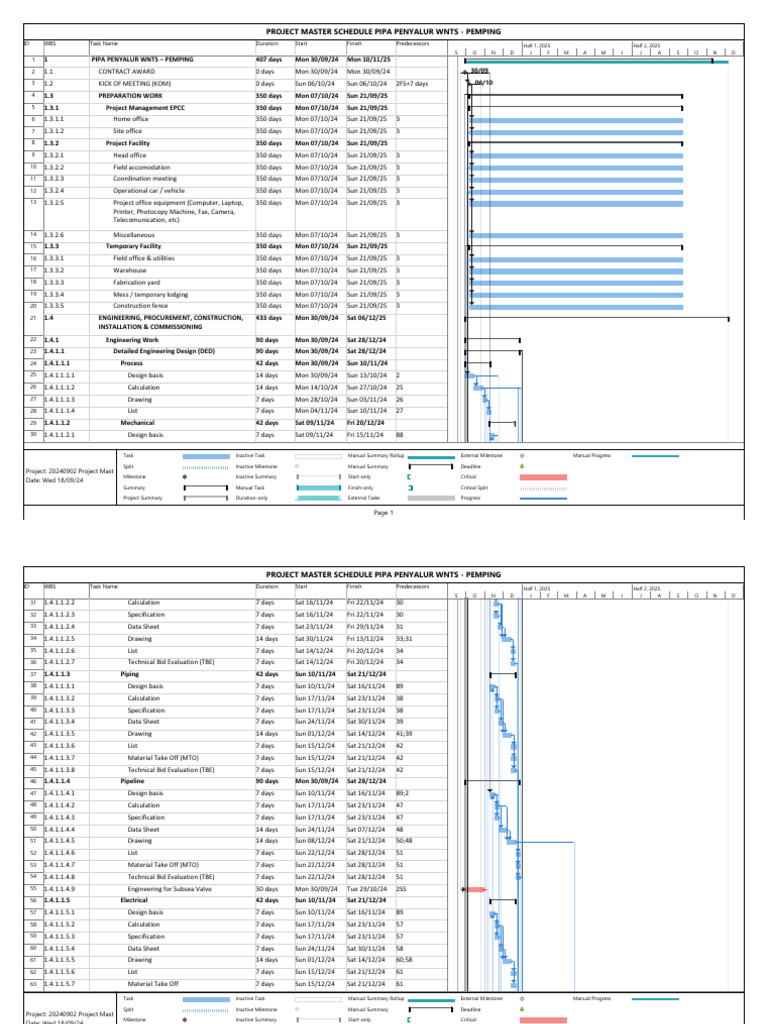Image resolution: width=768 pixels, height=1024 pixels.
Task: Select the Mechanical summary task
Action: [x=137, y=423]
